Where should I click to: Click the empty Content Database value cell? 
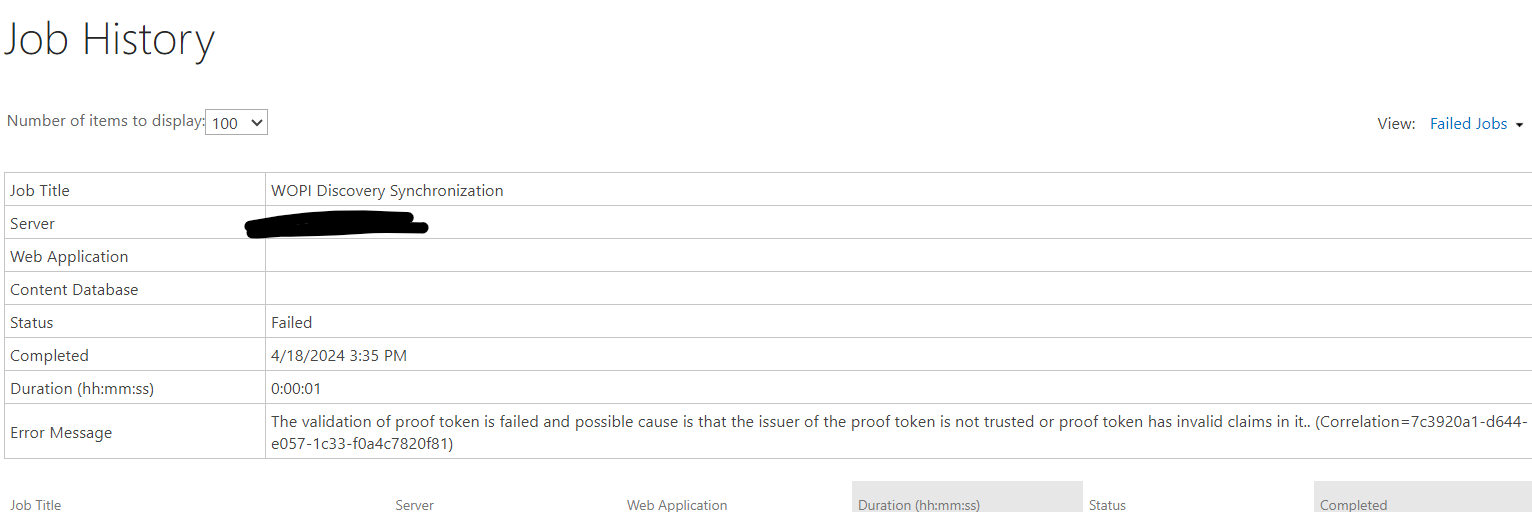click(898, 289)
